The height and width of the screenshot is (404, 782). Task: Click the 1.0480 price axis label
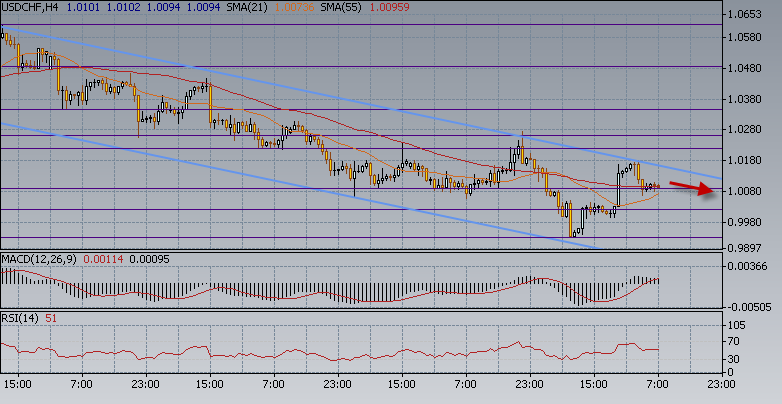745,68
